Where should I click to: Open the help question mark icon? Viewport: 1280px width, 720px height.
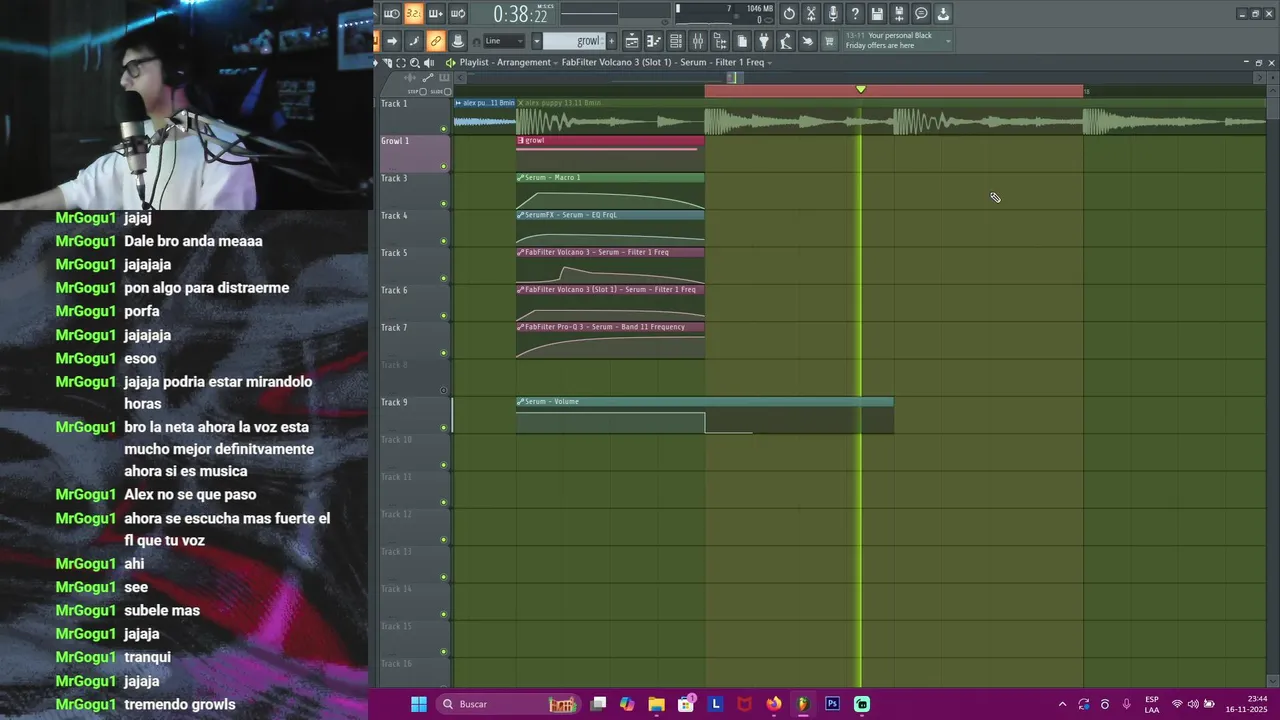point(855,14)
